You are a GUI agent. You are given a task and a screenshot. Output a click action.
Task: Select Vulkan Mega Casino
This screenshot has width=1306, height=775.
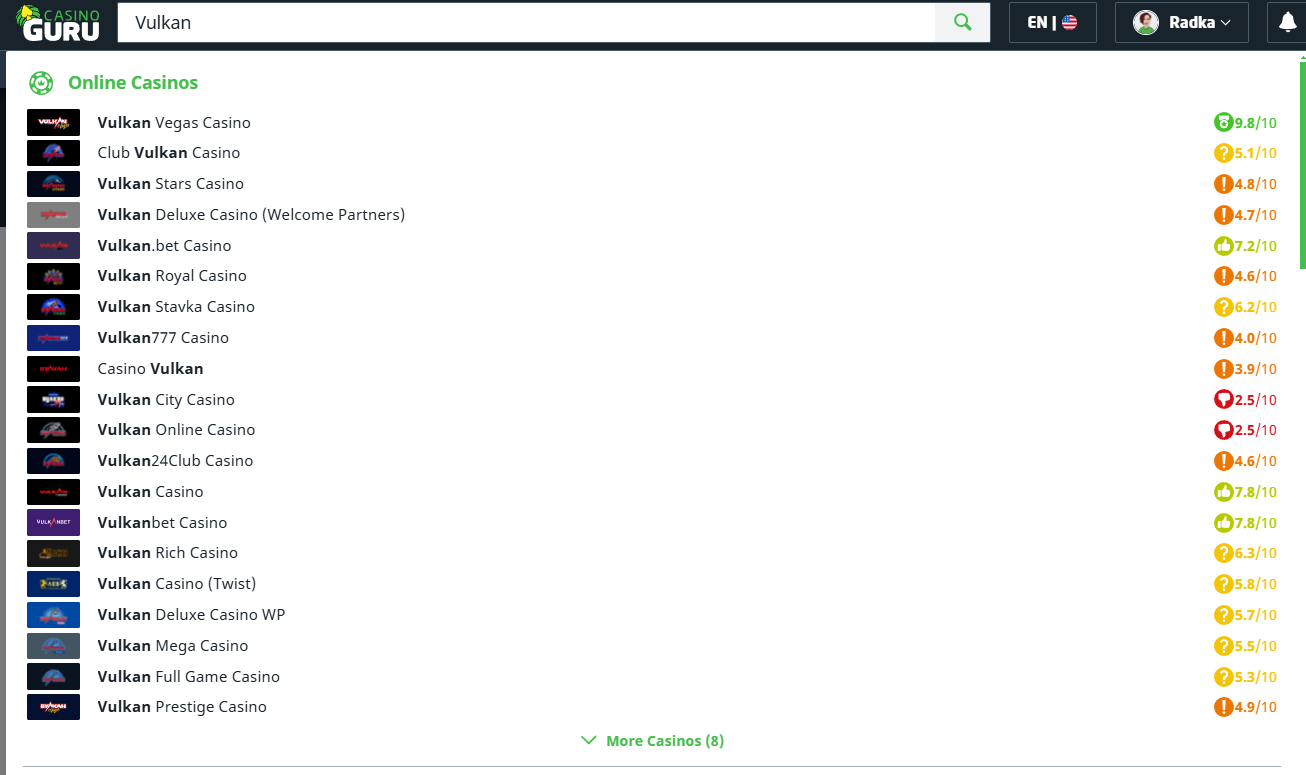(x=173, y=646)
